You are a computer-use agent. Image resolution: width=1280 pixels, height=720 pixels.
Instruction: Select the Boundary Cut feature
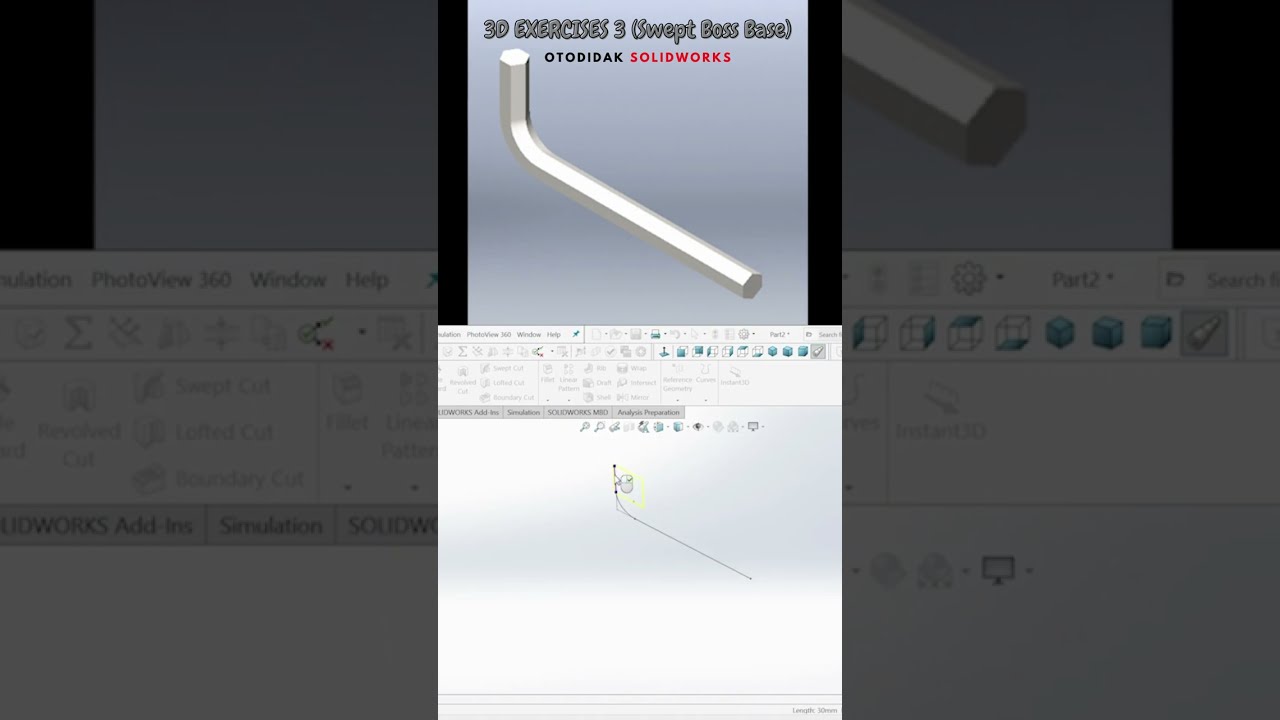pos(507,397)
